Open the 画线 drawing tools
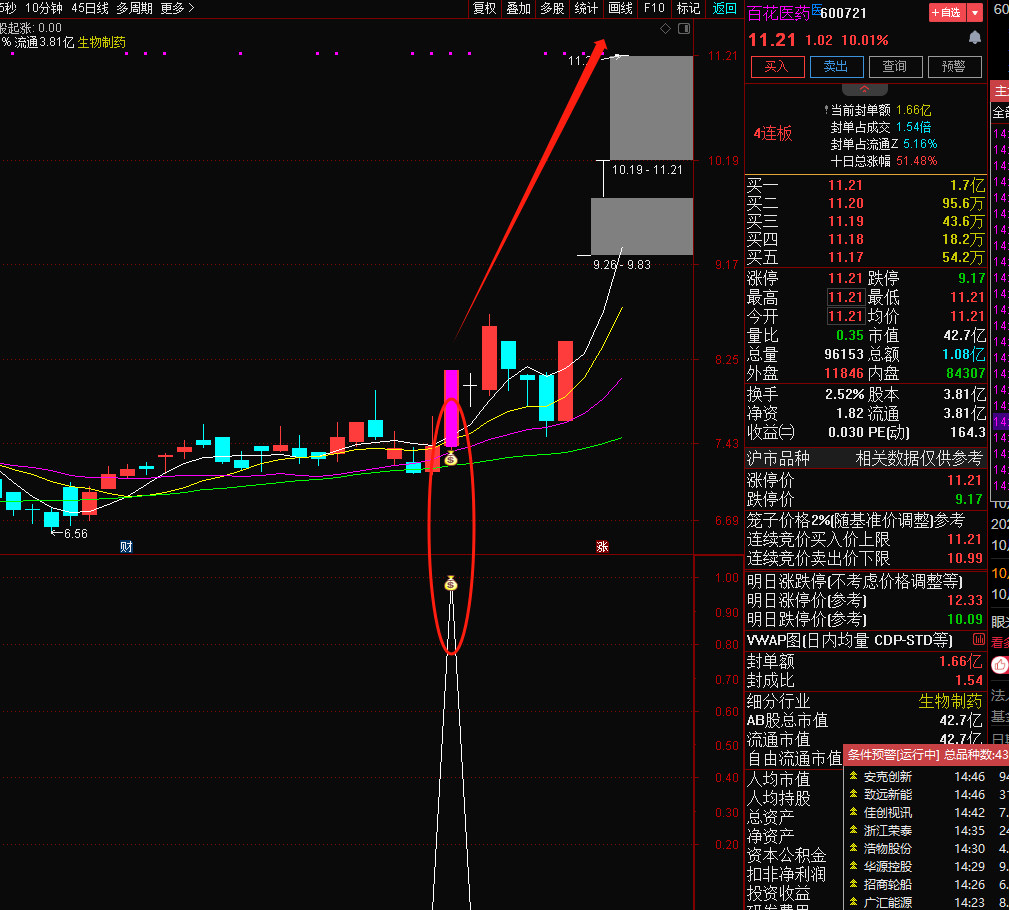 [620, 8]
